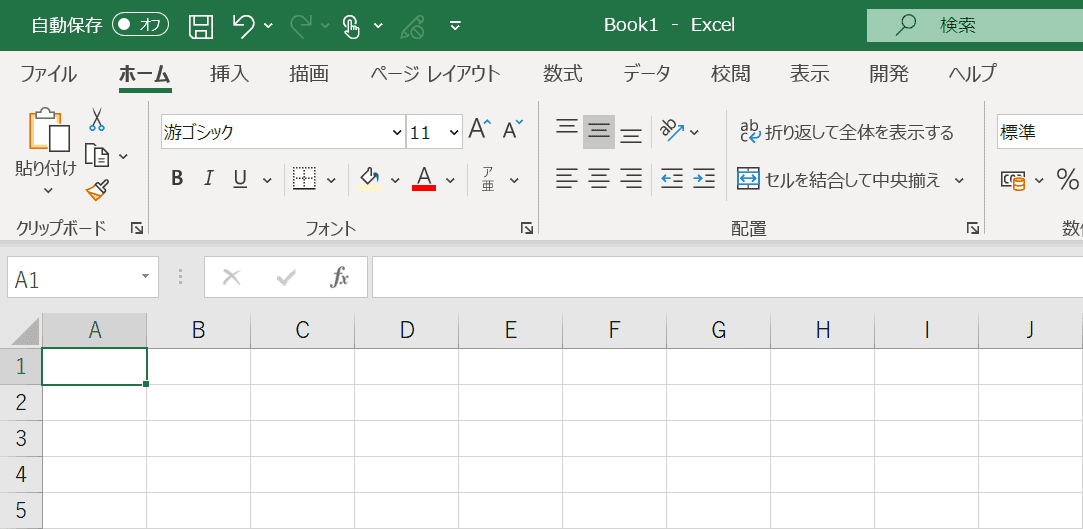Apply percent style format
The image size is (1083, 529).
(x=1067, y=180)
